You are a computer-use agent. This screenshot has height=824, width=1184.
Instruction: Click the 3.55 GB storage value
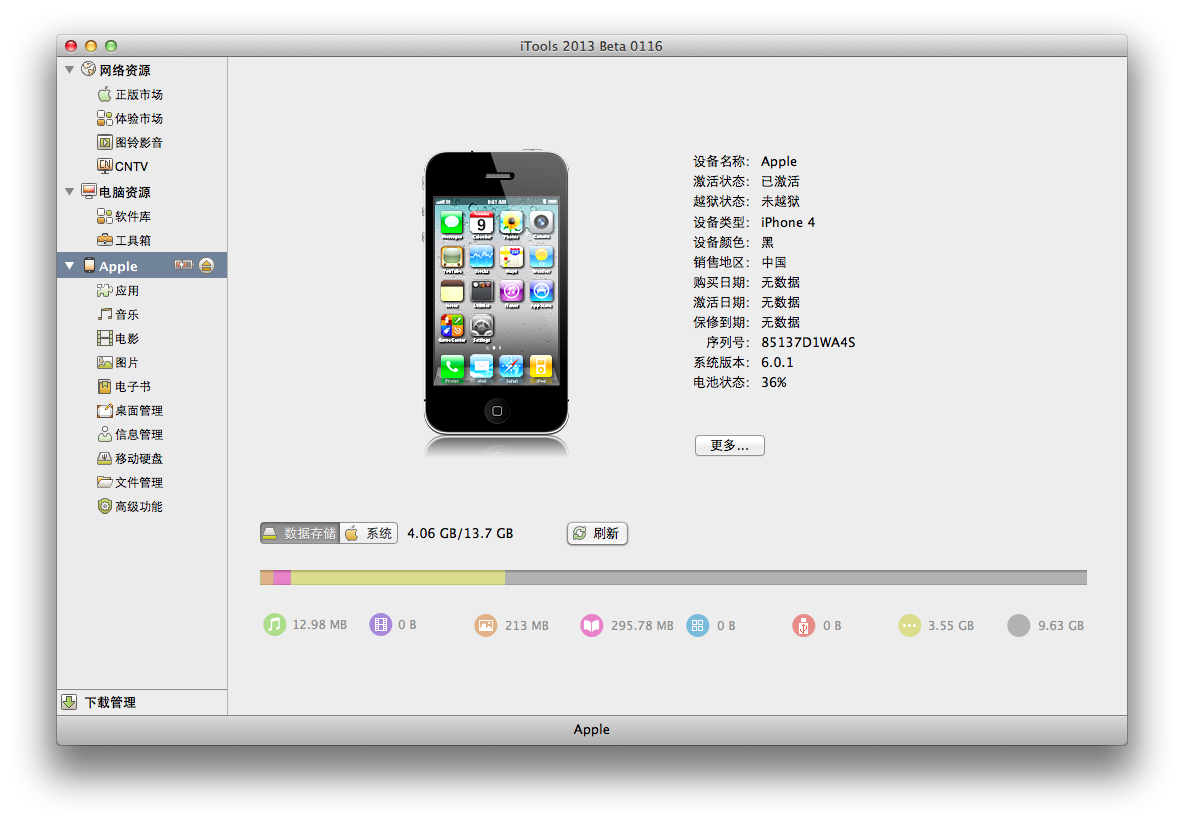point(951,625)
